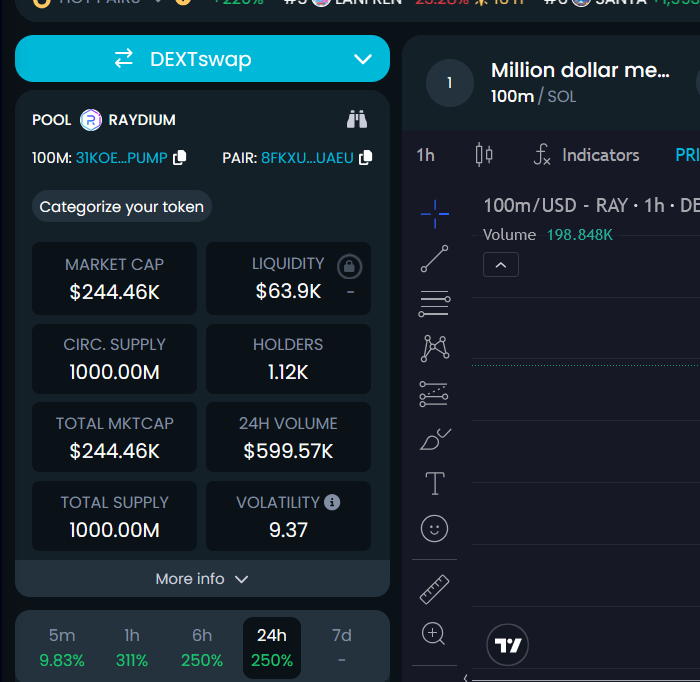
Task: Open pair address 8FKXU...UAEU link
Action: [x=307, y=158]
